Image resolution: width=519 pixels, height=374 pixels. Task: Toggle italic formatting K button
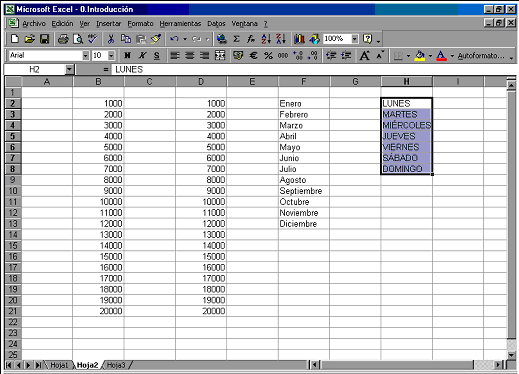(x=142, y=55)
